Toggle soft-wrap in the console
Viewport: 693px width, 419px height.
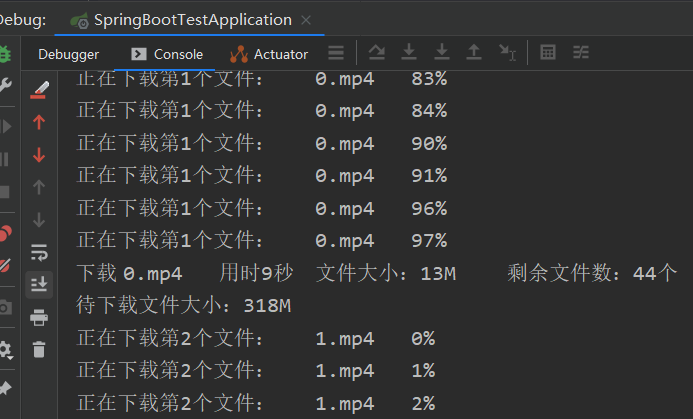coord(39,251)
